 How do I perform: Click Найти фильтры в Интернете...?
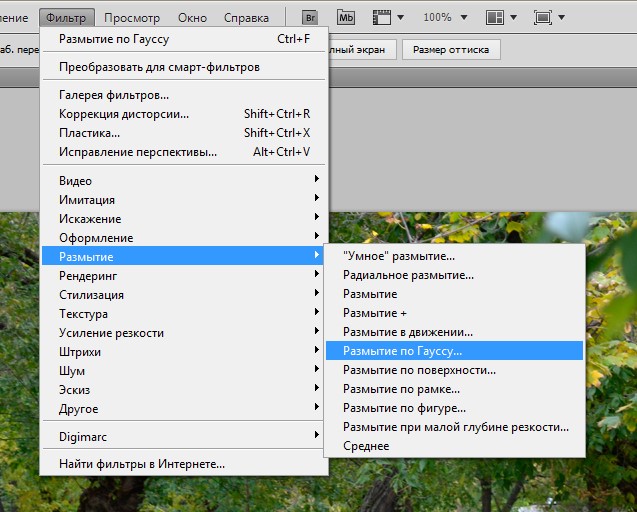coord(142,464)
